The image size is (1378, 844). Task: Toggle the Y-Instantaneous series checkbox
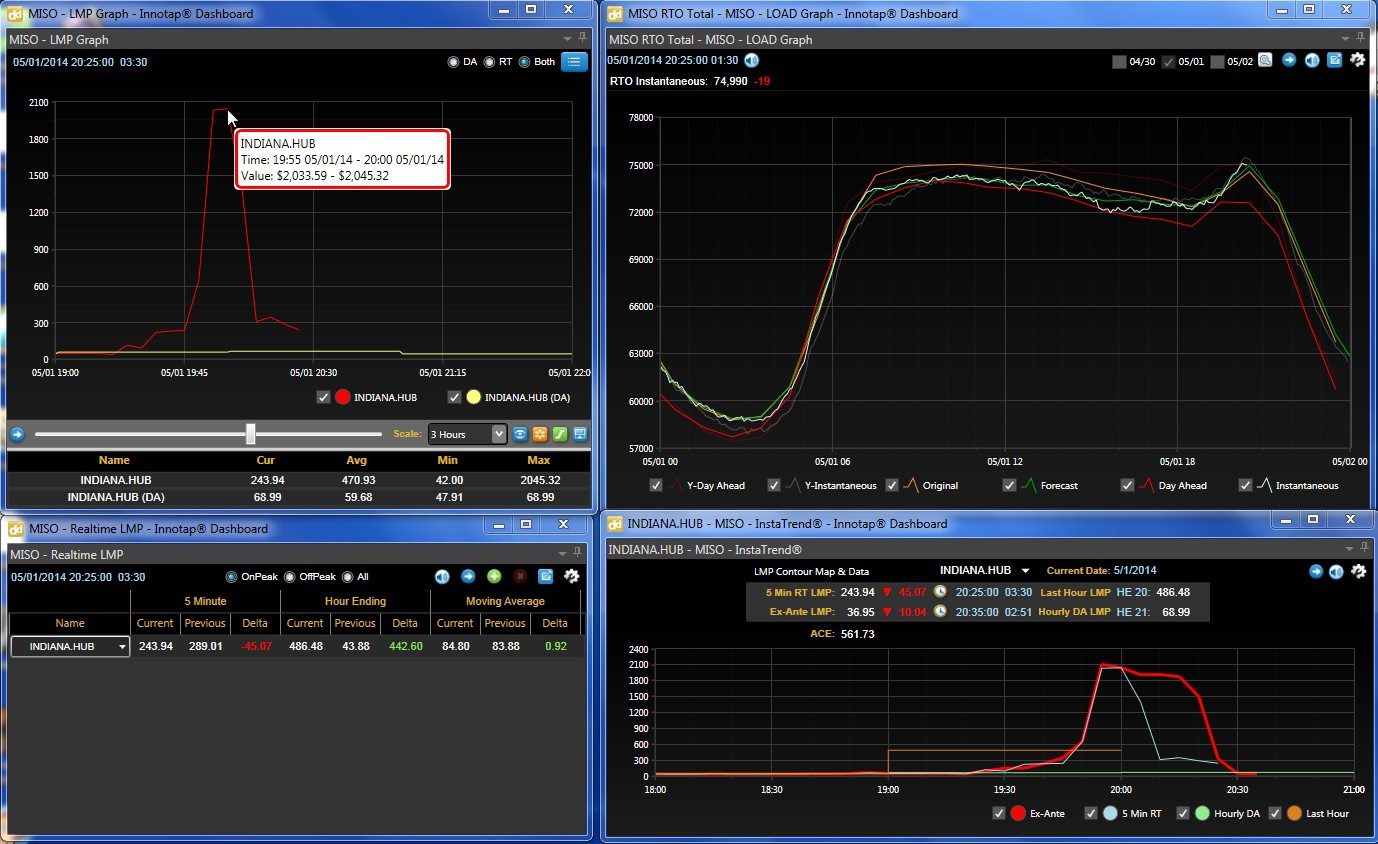pos(774,485)
